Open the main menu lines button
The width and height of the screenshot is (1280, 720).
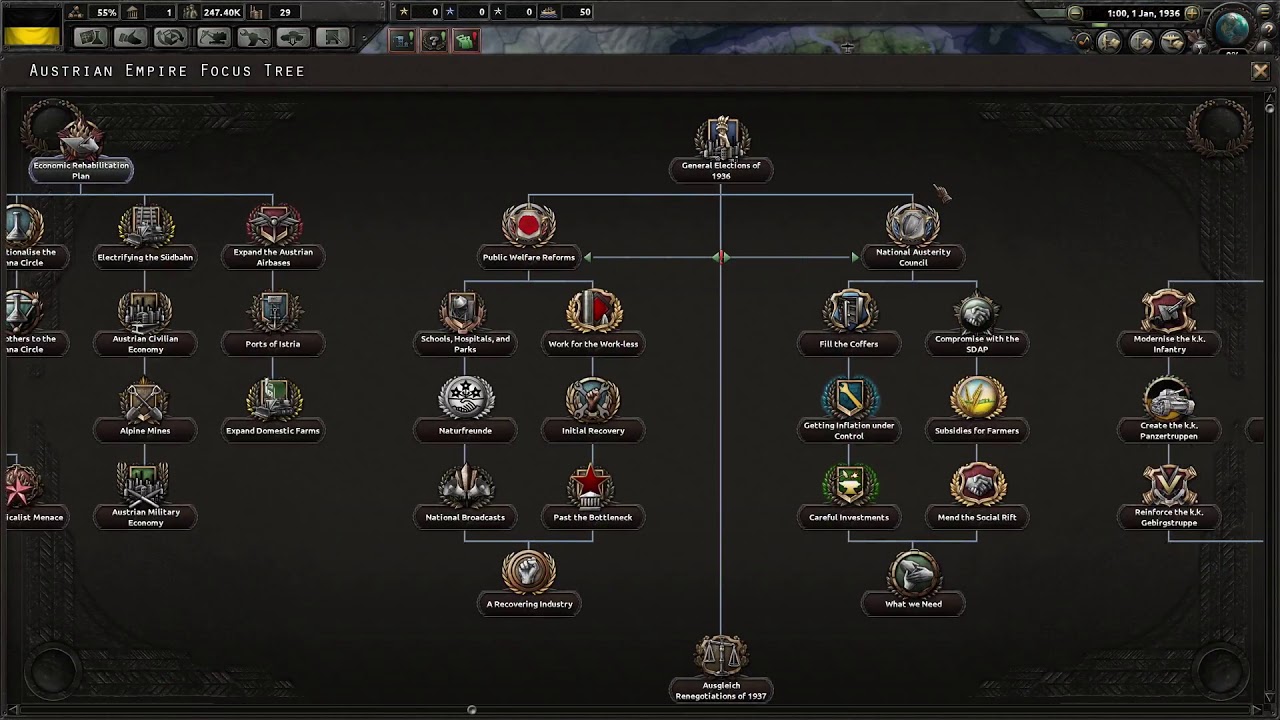coord(1267,13)
